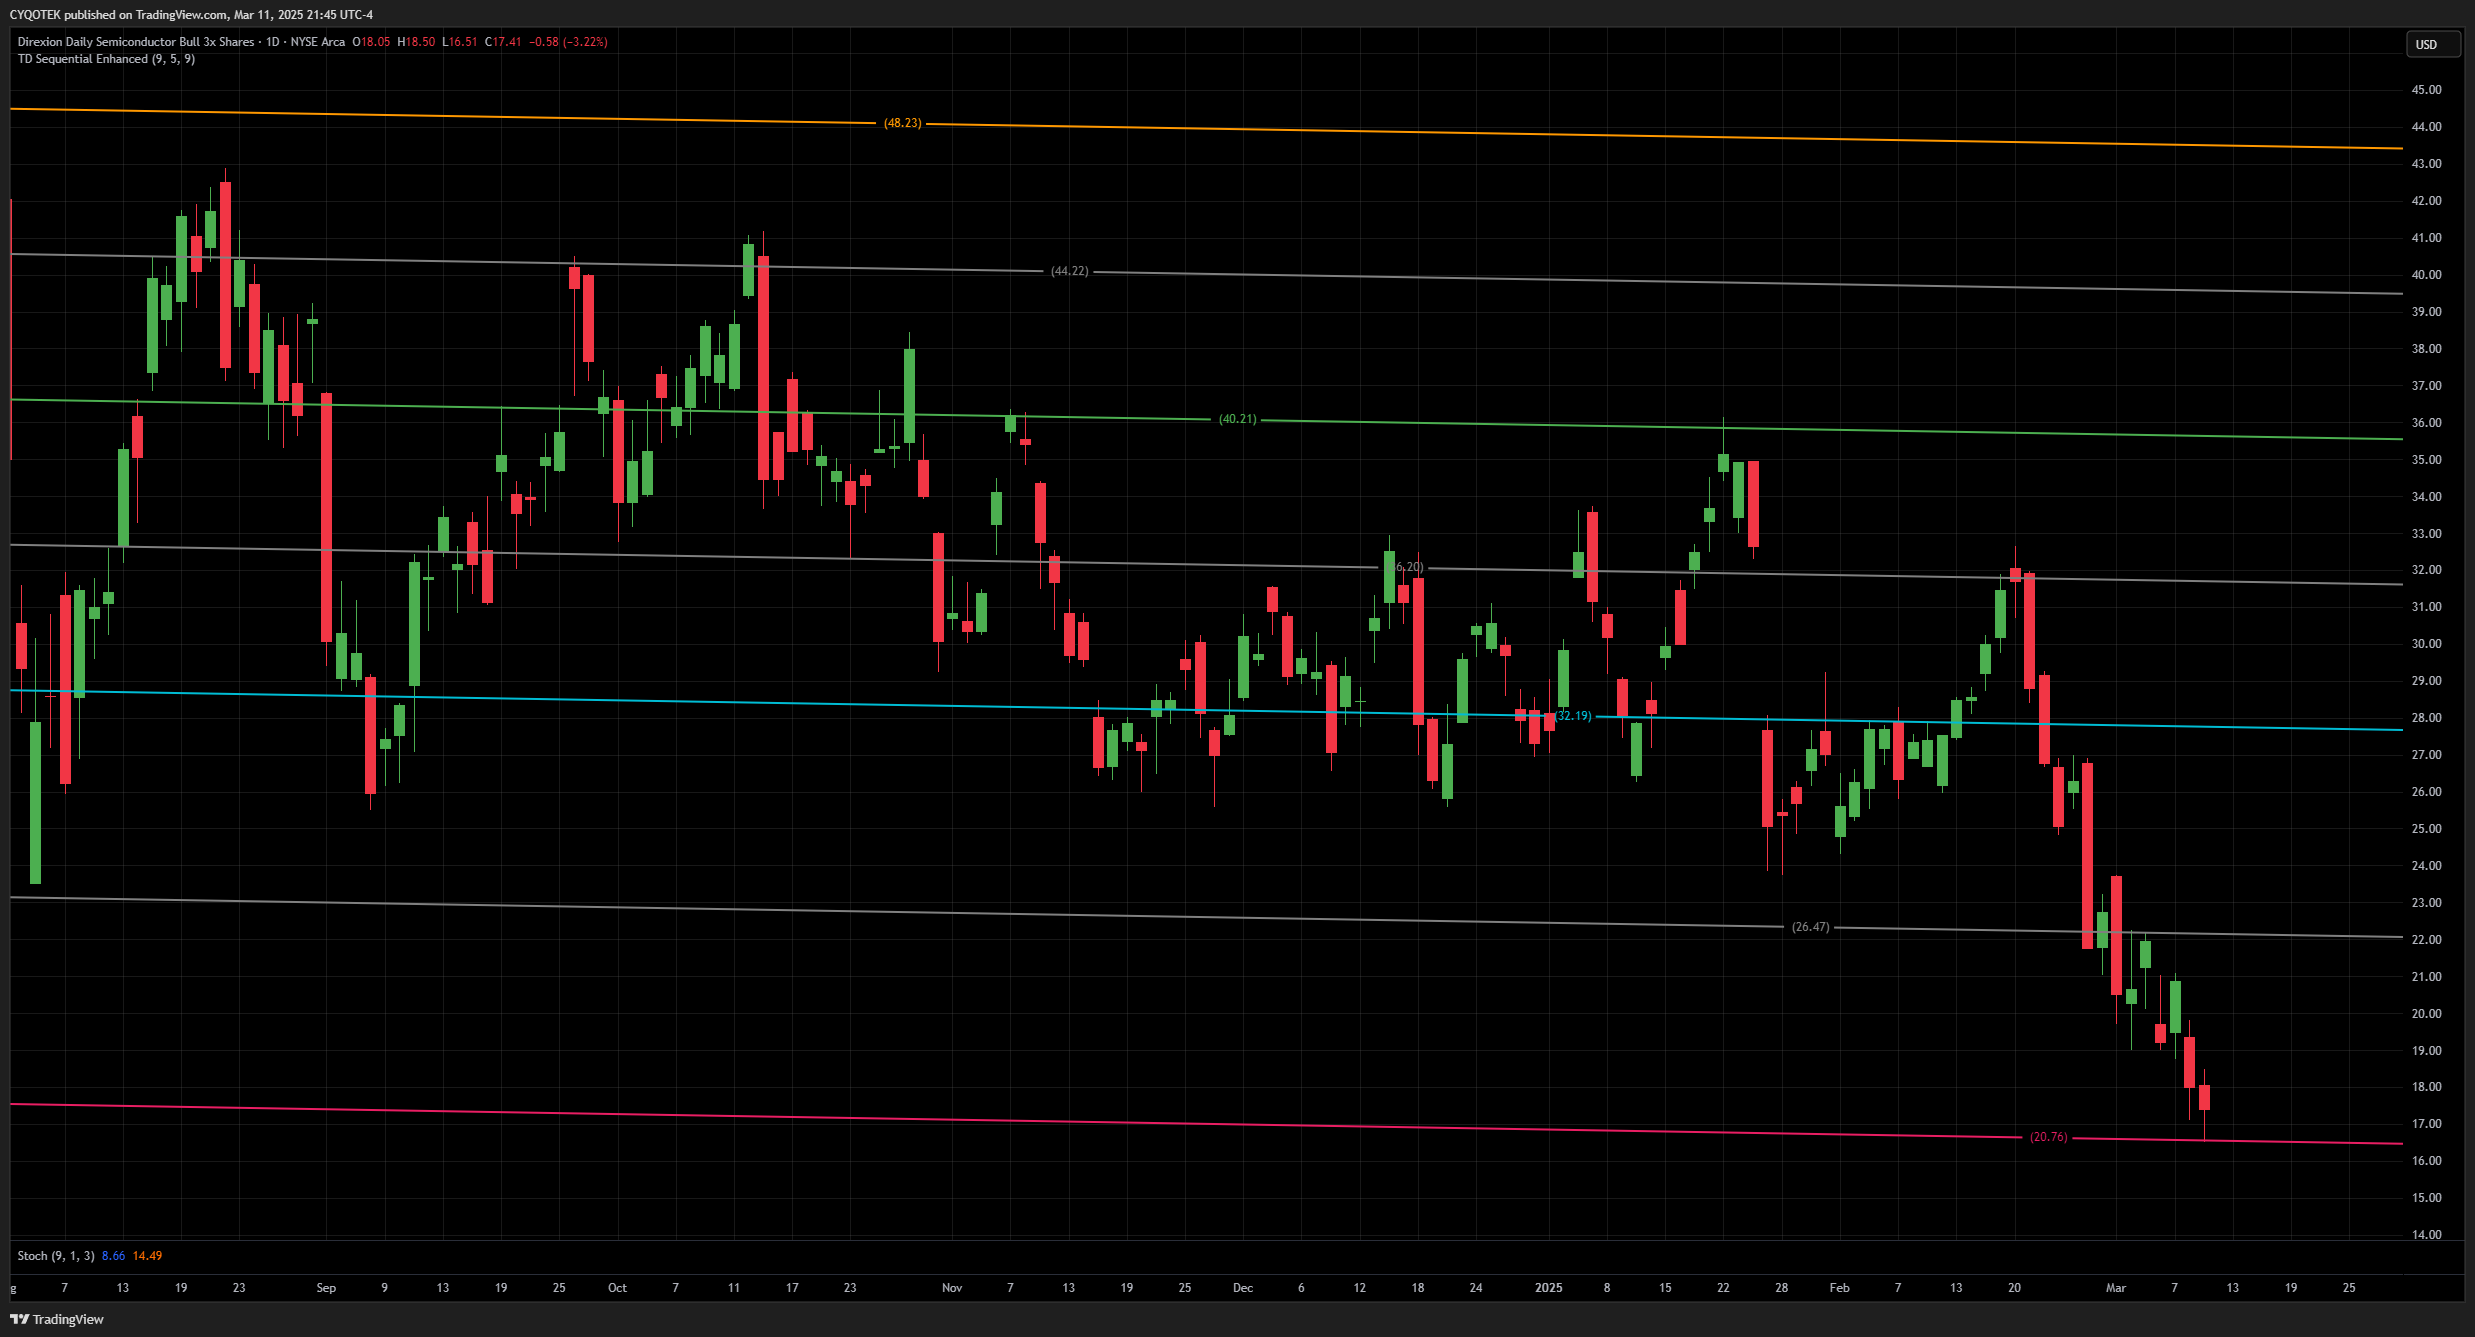
Task: Click the 2025 year label on time axis
Action: [1548, 1288]
